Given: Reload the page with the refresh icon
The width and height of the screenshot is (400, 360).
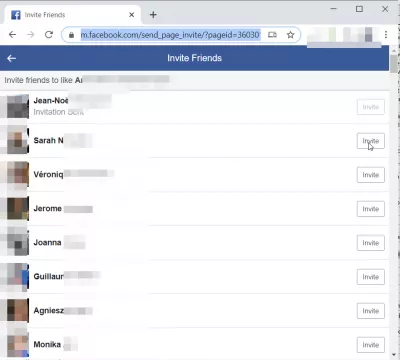Looking at the screenshot, I should [49, 35].
